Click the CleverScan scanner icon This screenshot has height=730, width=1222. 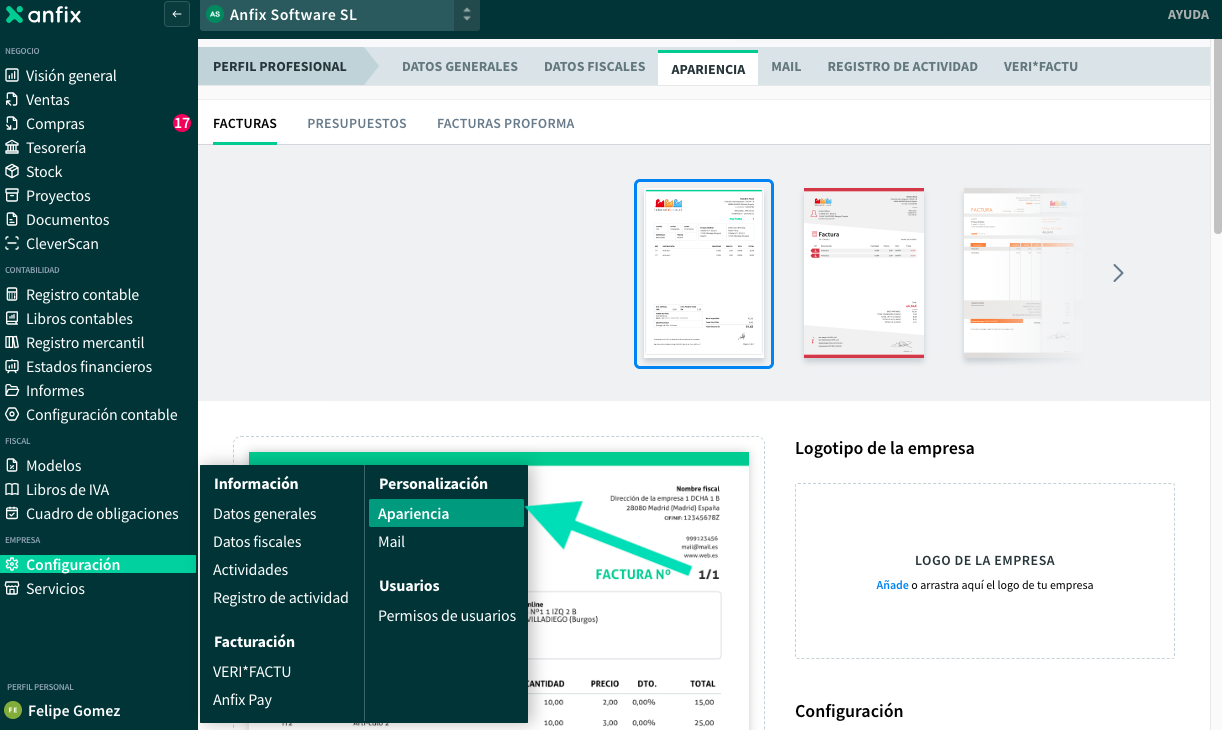[x=12, y=244]
